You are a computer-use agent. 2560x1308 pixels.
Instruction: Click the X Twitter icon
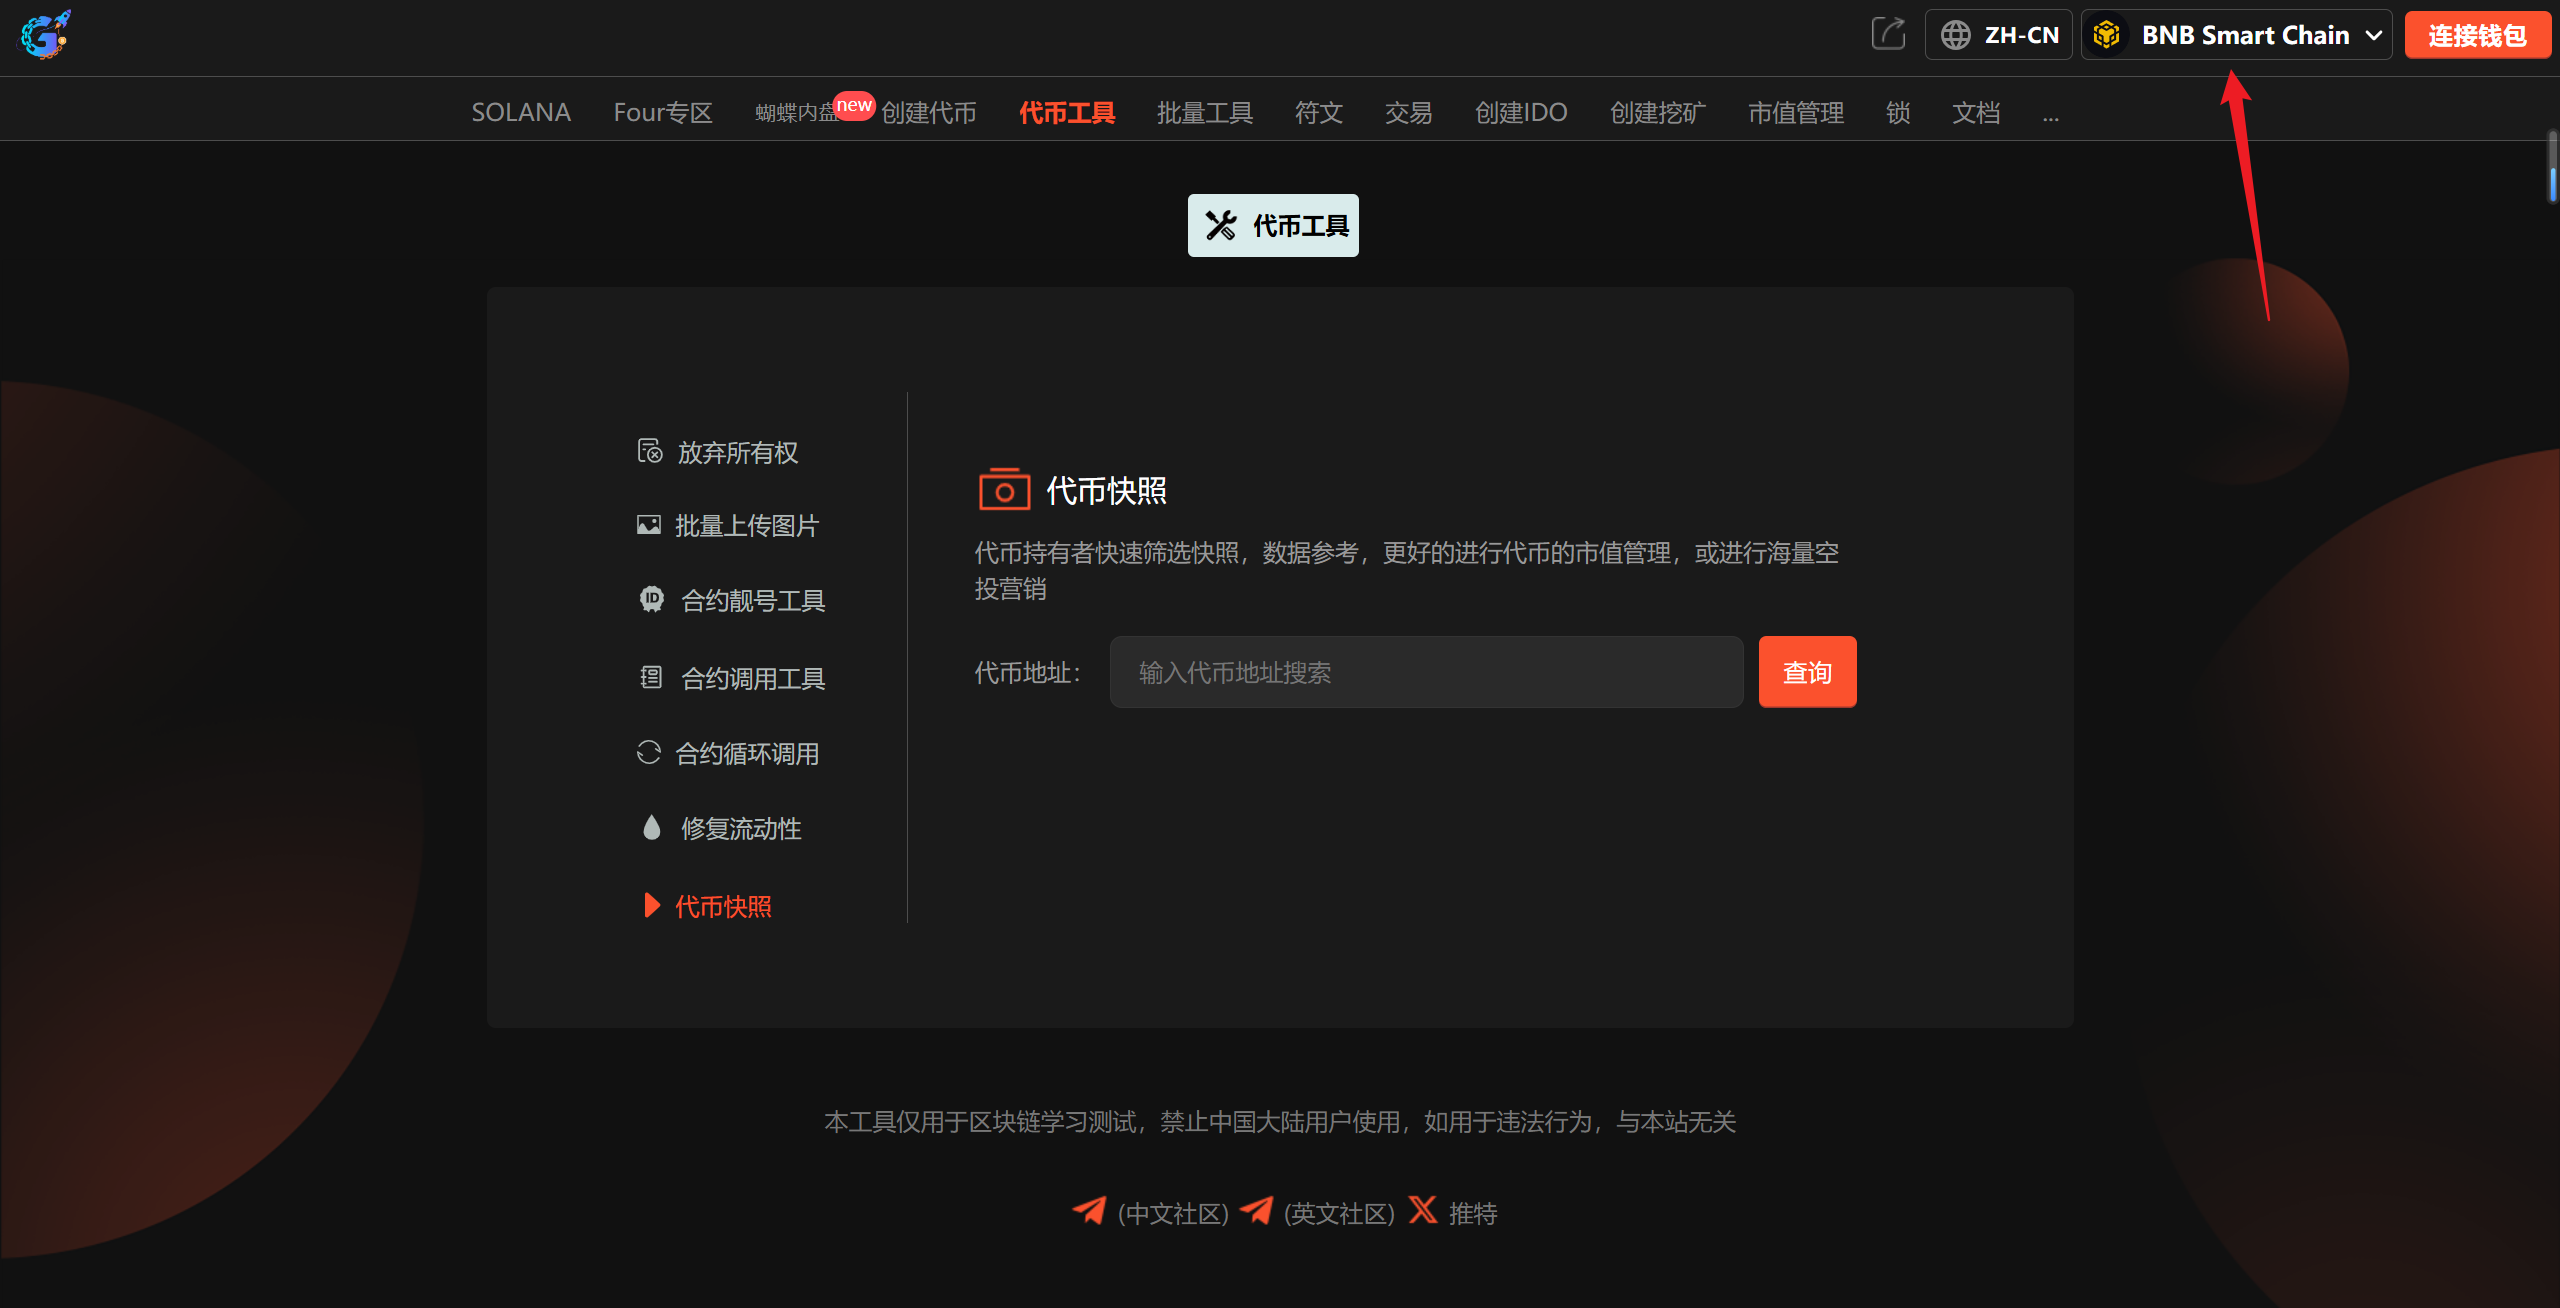pos(1423,1210)
